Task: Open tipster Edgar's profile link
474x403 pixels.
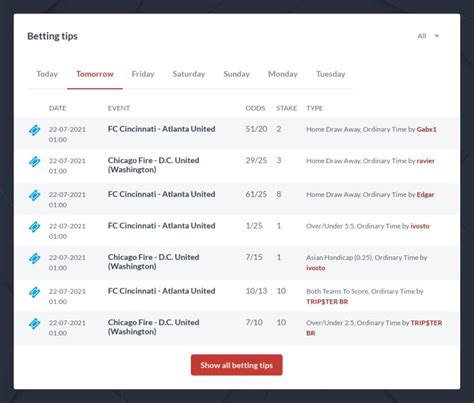Action: [x=425, y=195]
